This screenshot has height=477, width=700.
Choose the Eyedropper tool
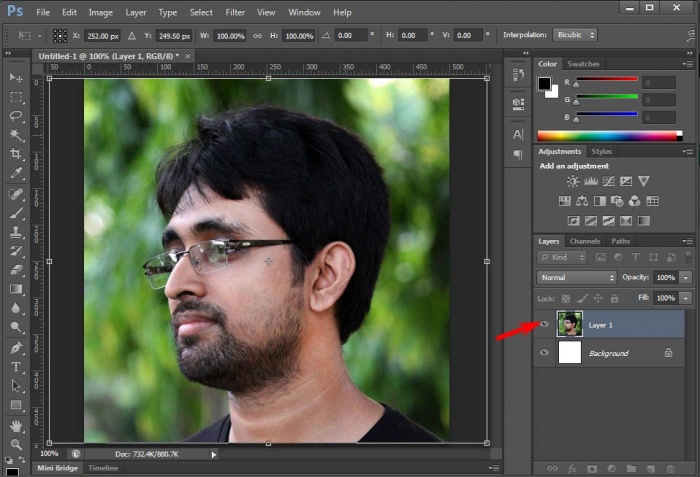(x=16, y=173)
